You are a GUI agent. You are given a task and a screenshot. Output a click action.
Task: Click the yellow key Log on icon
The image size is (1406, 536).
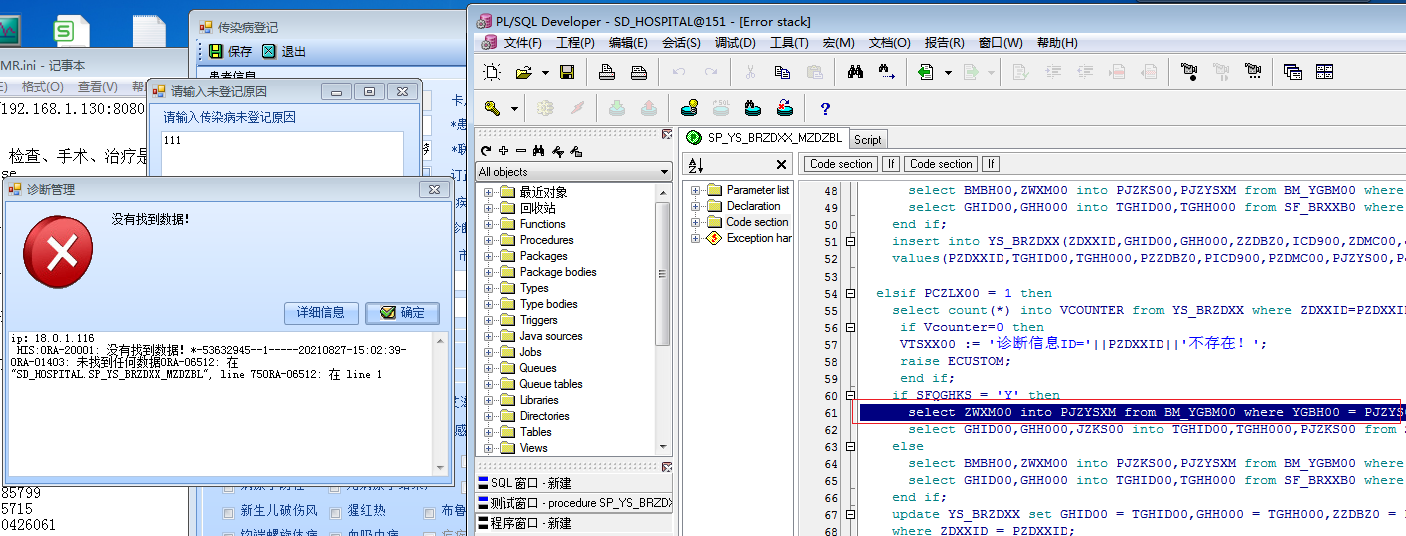tap(493, 108)
